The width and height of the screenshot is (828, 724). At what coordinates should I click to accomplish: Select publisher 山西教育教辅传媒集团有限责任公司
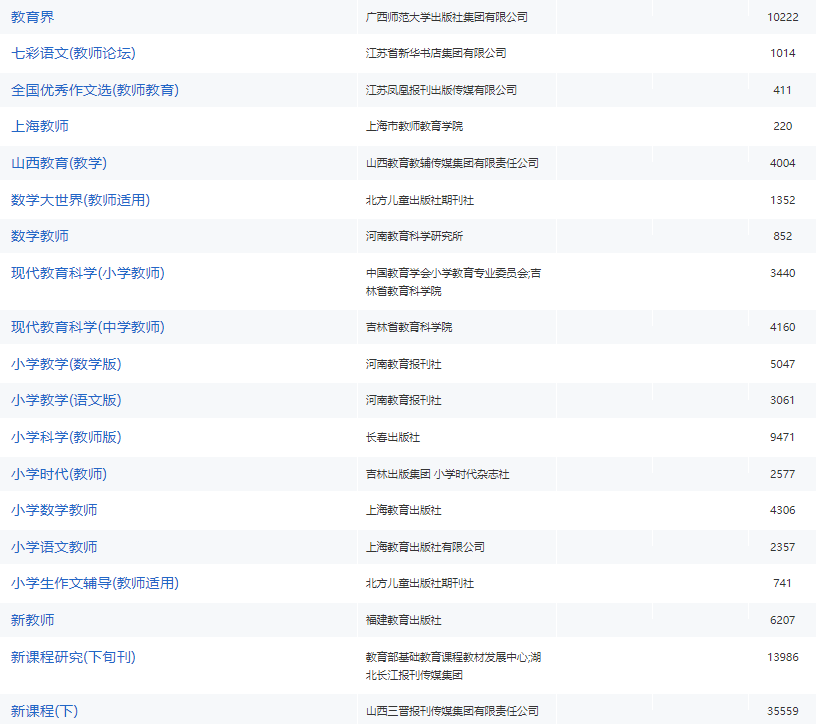coord(453,163)
